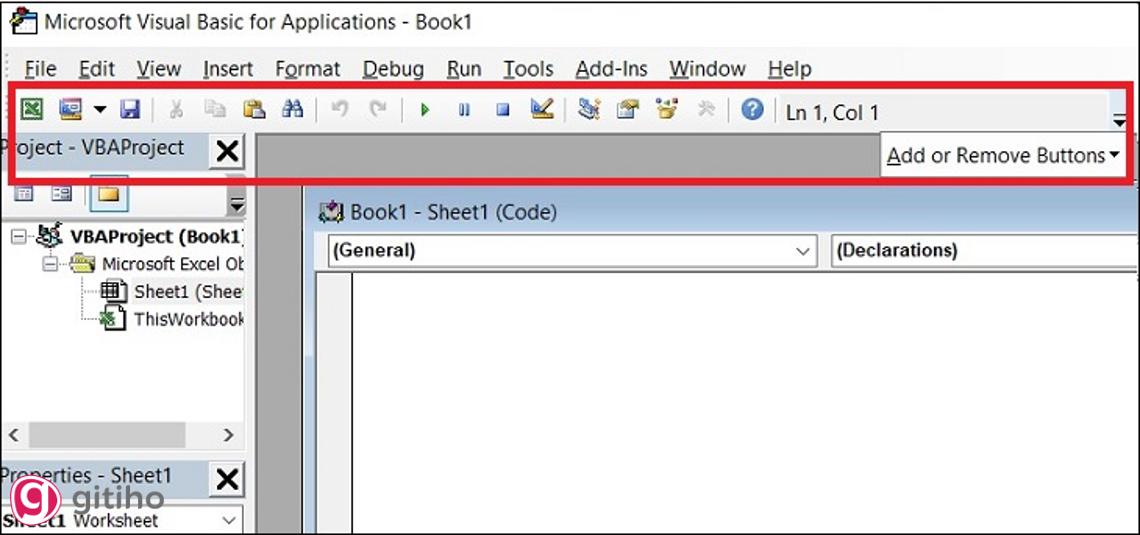Open the Object Browser icon
Screen dimensions: 1140x535
pyautogui.click(x=666, y=110)
